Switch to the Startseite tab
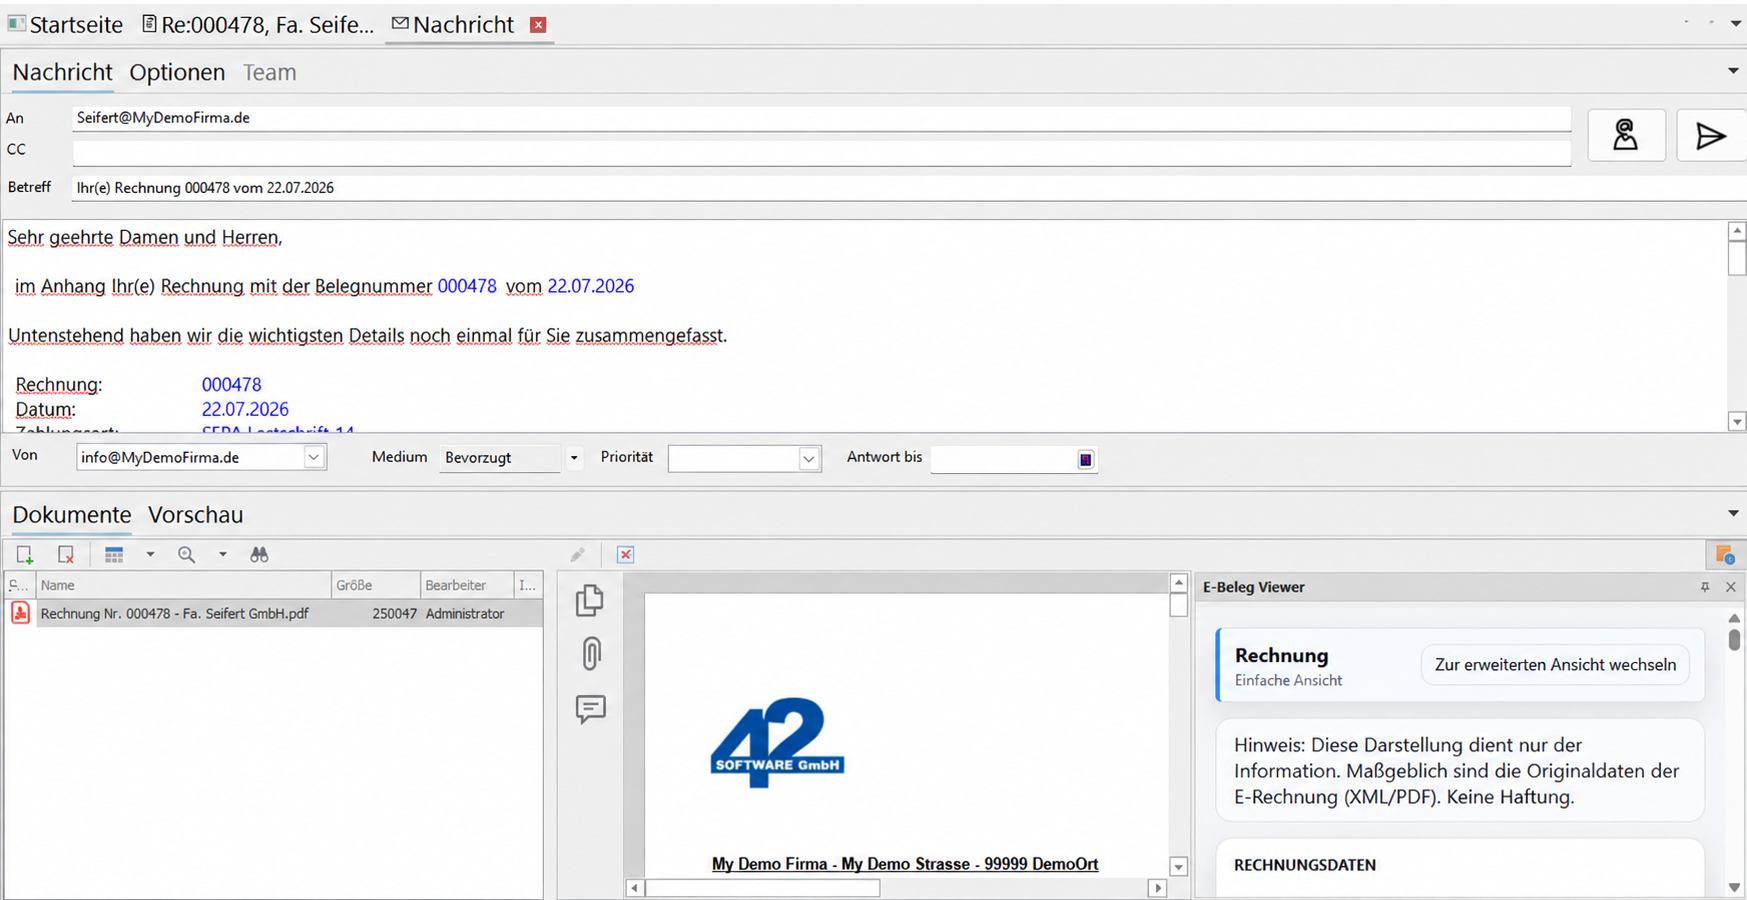Screen dimensions: 1747x900 (x=66, y=25)
